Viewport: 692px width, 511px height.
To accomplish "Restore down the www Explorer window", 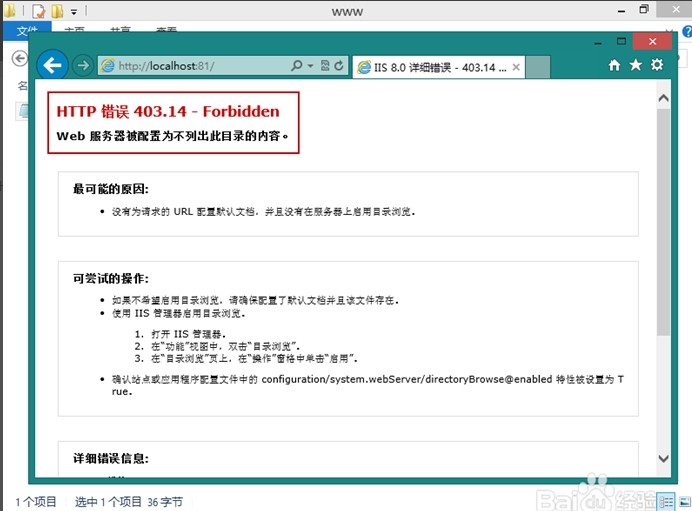I will [644, 9].
